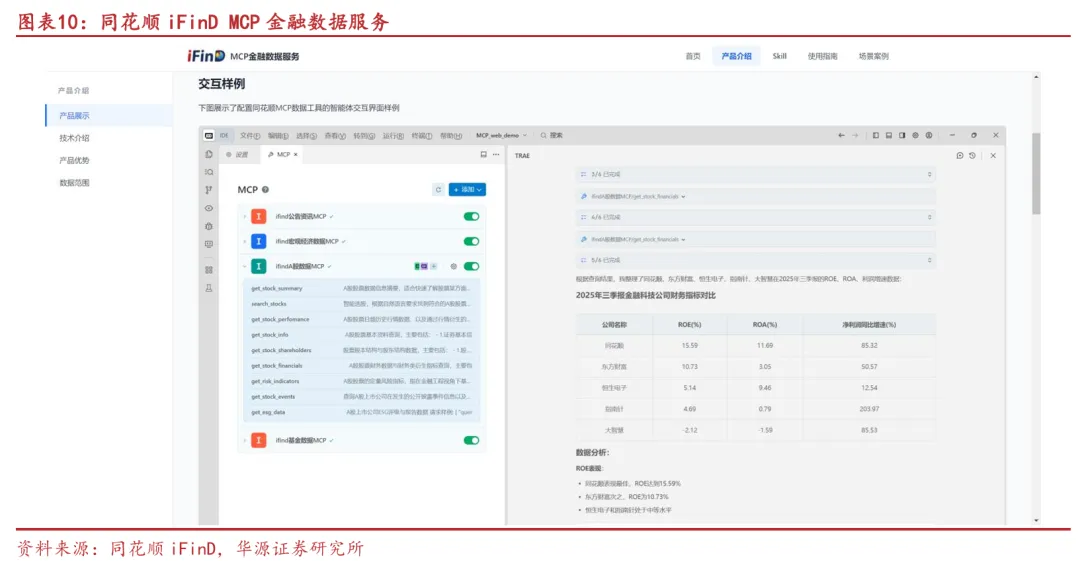Click the MCP help question mark icon
This screenshot has width=1080, height=561.
click(265, 190)
